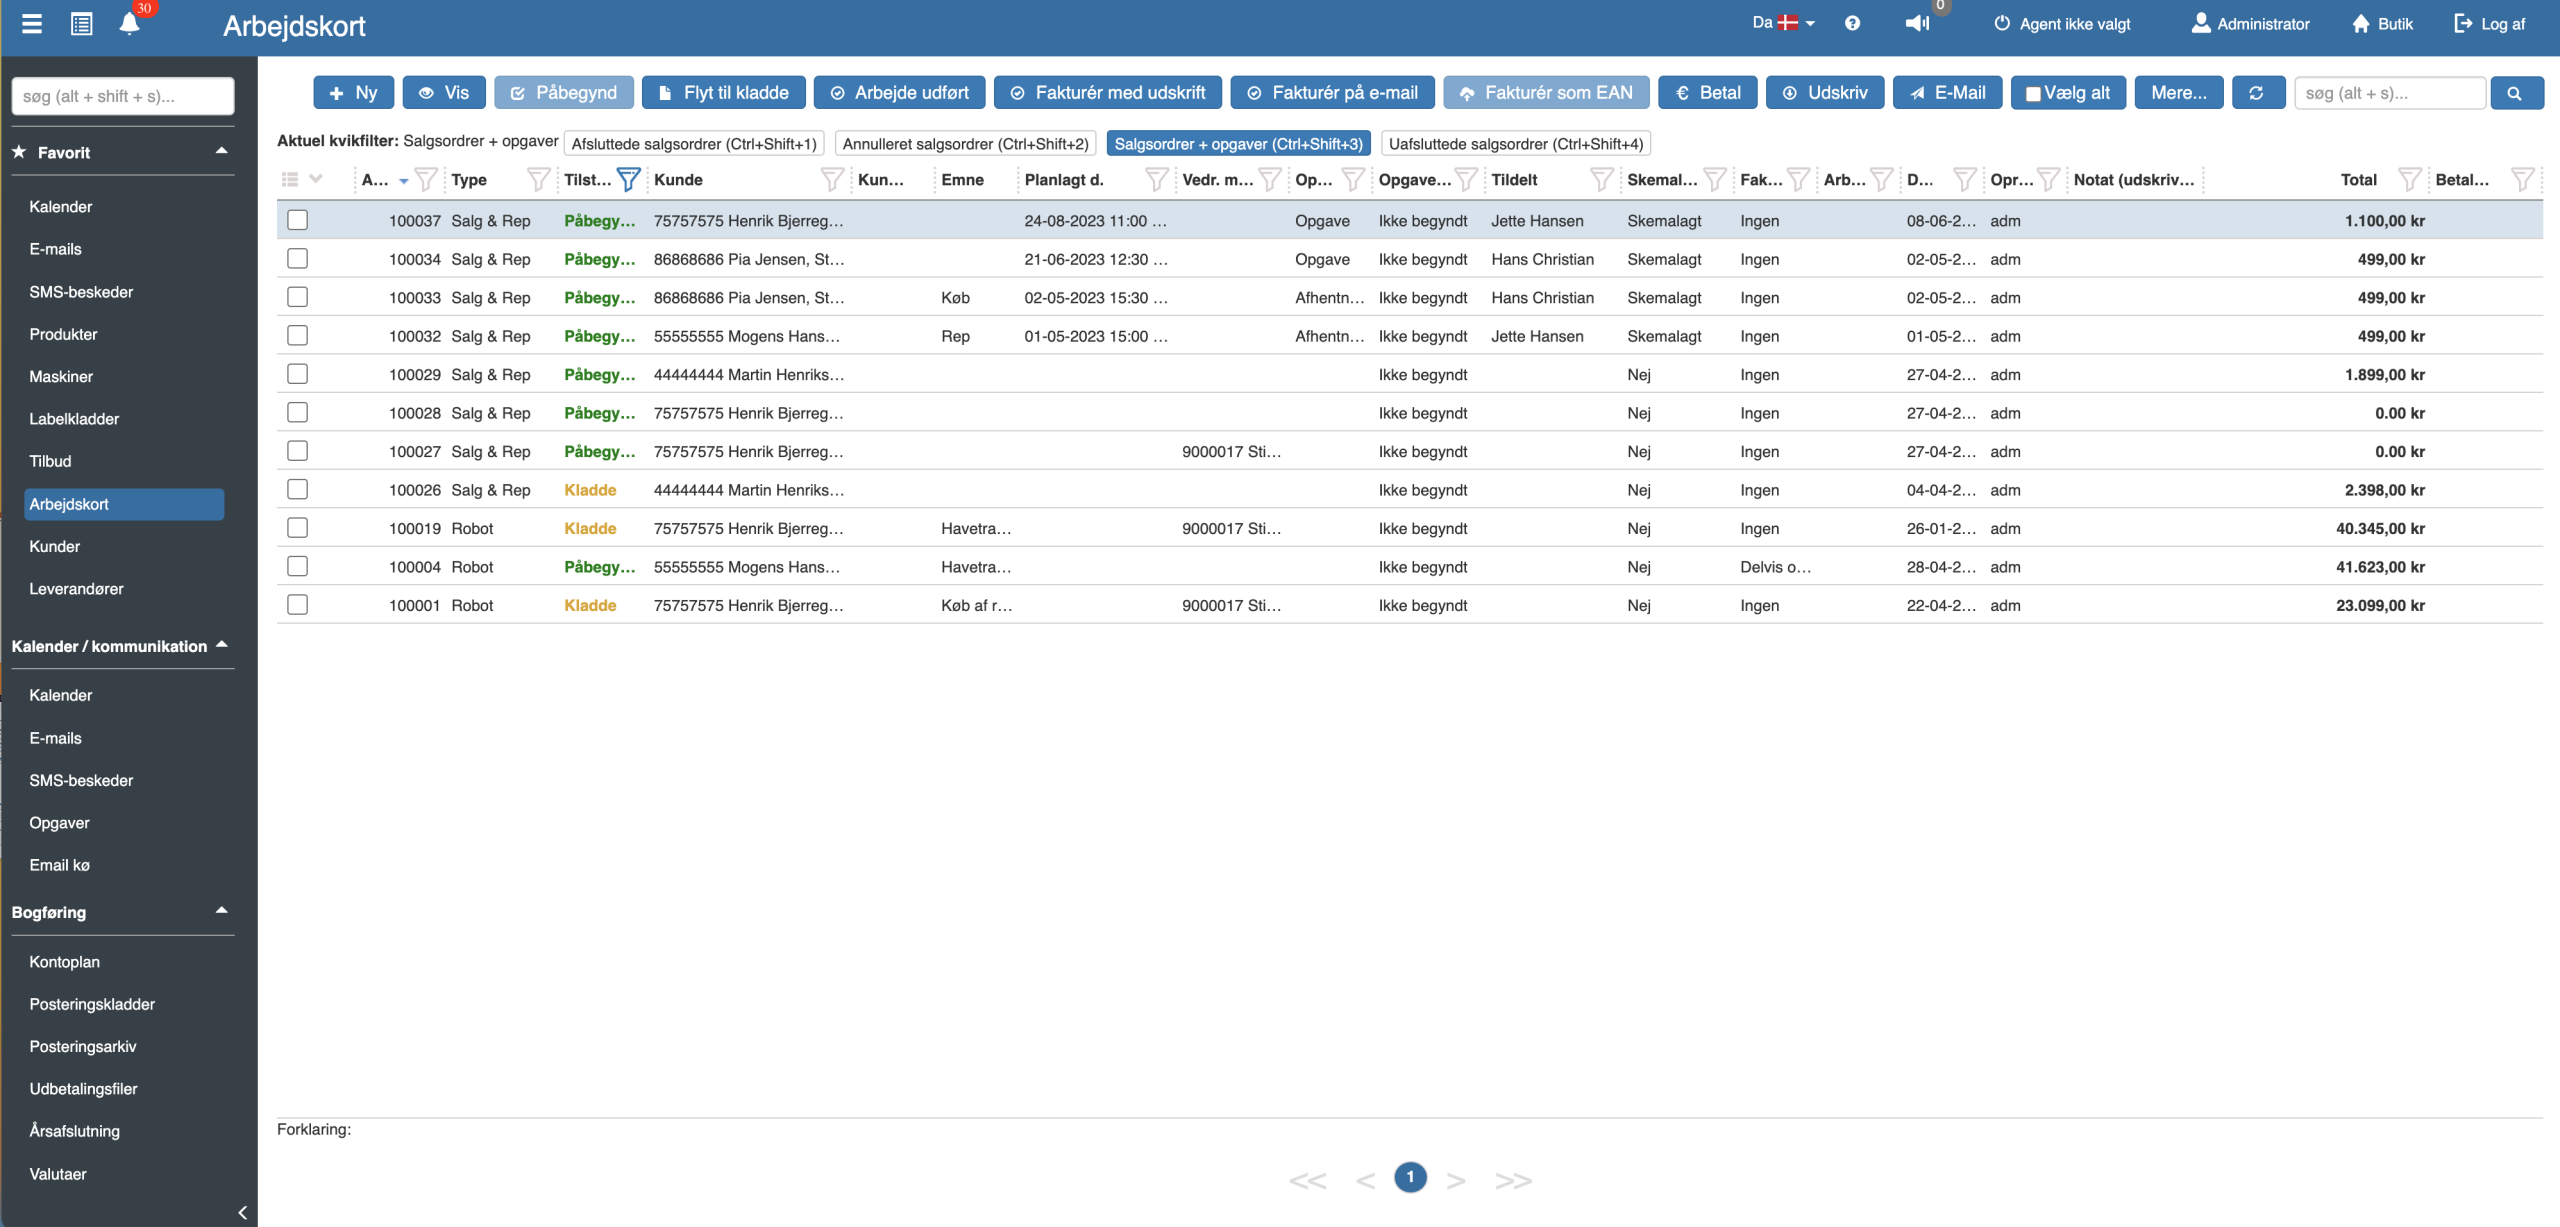Open the column chooser grid icon
The width and height of the screenshot is (2560, 1227).
pyautogui.click(x=290, y=180)
